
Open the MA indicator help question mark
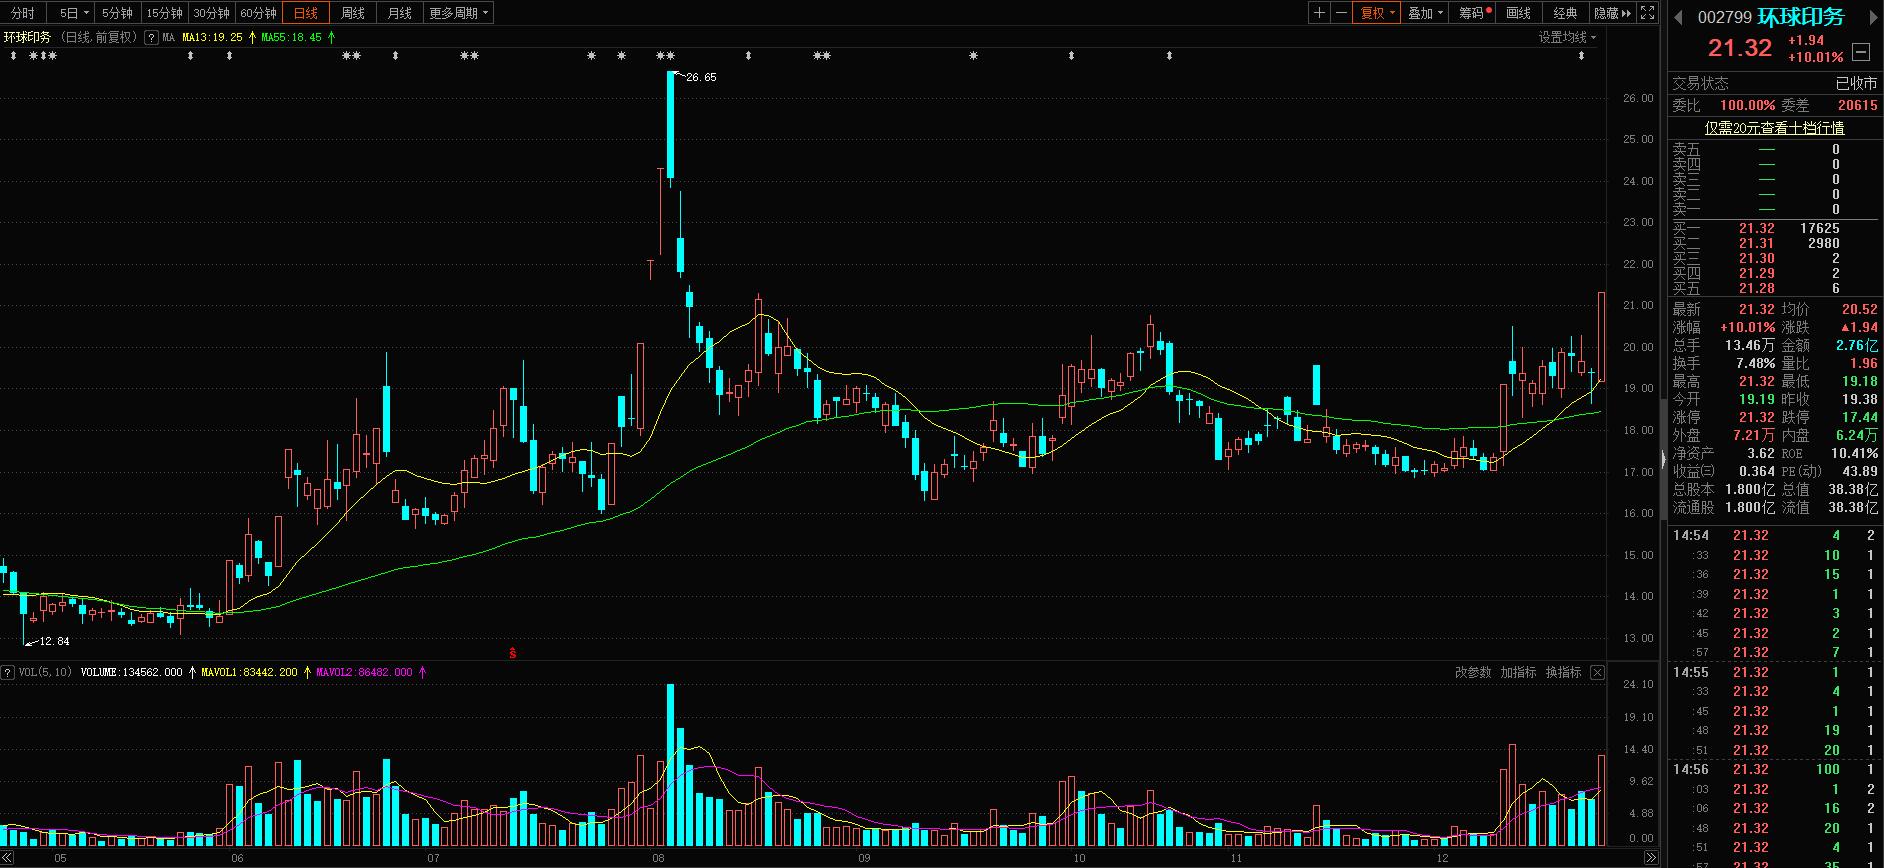(x=151, y=37)
